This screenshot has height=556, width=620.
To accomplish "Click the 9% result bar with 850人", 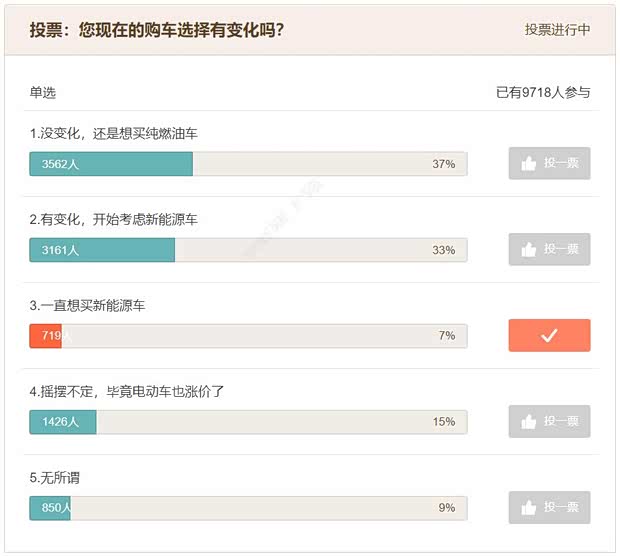I will click(248, 508).
